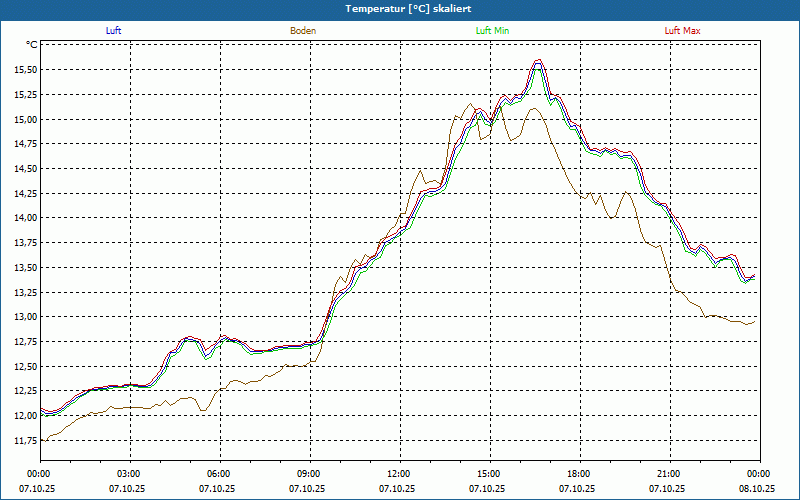
Task: Toggle the 'Luft Min' legend label
Action: [x=492, y=31]
